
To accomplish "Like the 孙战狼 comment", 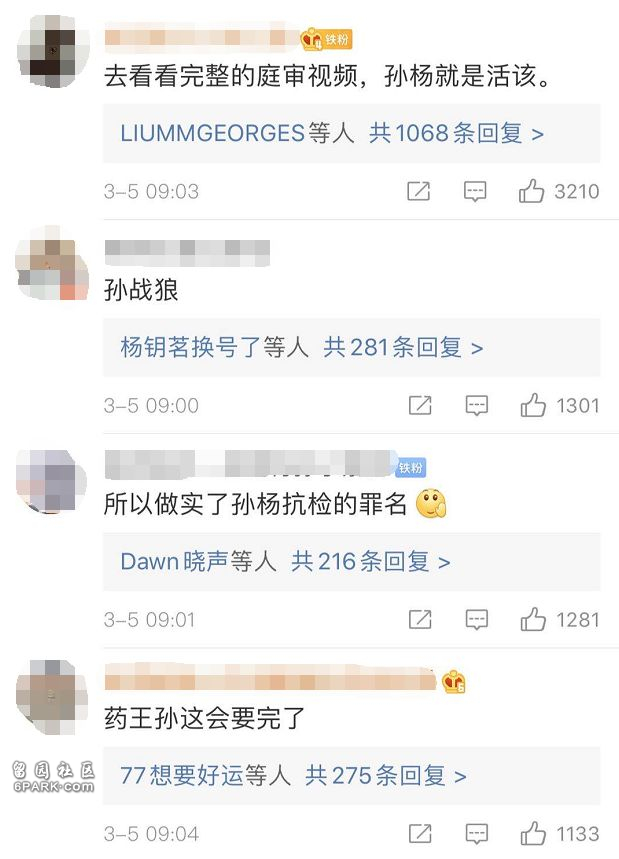I will point(533,405).
